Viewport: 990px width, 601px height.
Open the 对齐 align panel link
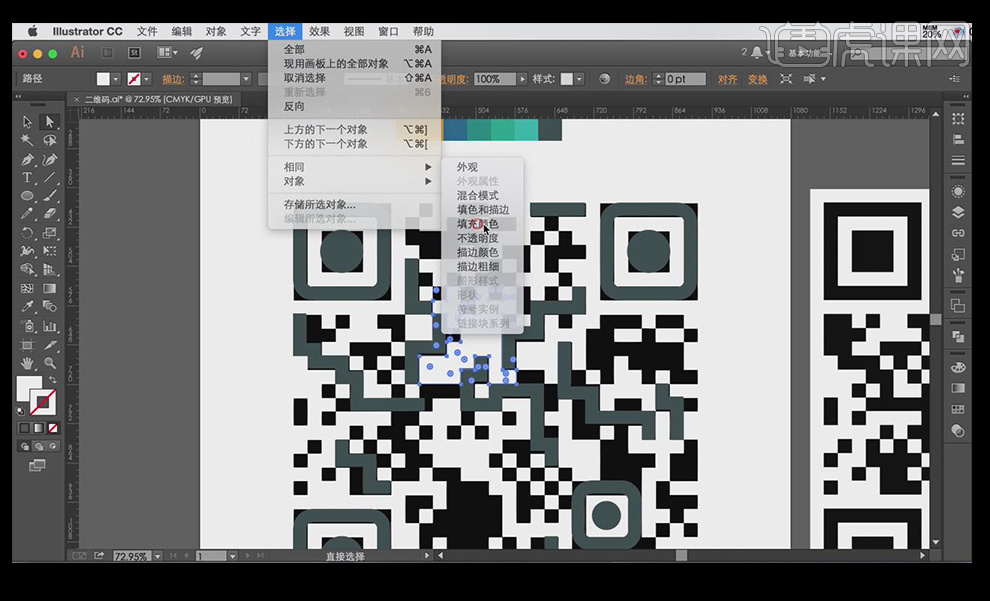(x=727, y=79)
